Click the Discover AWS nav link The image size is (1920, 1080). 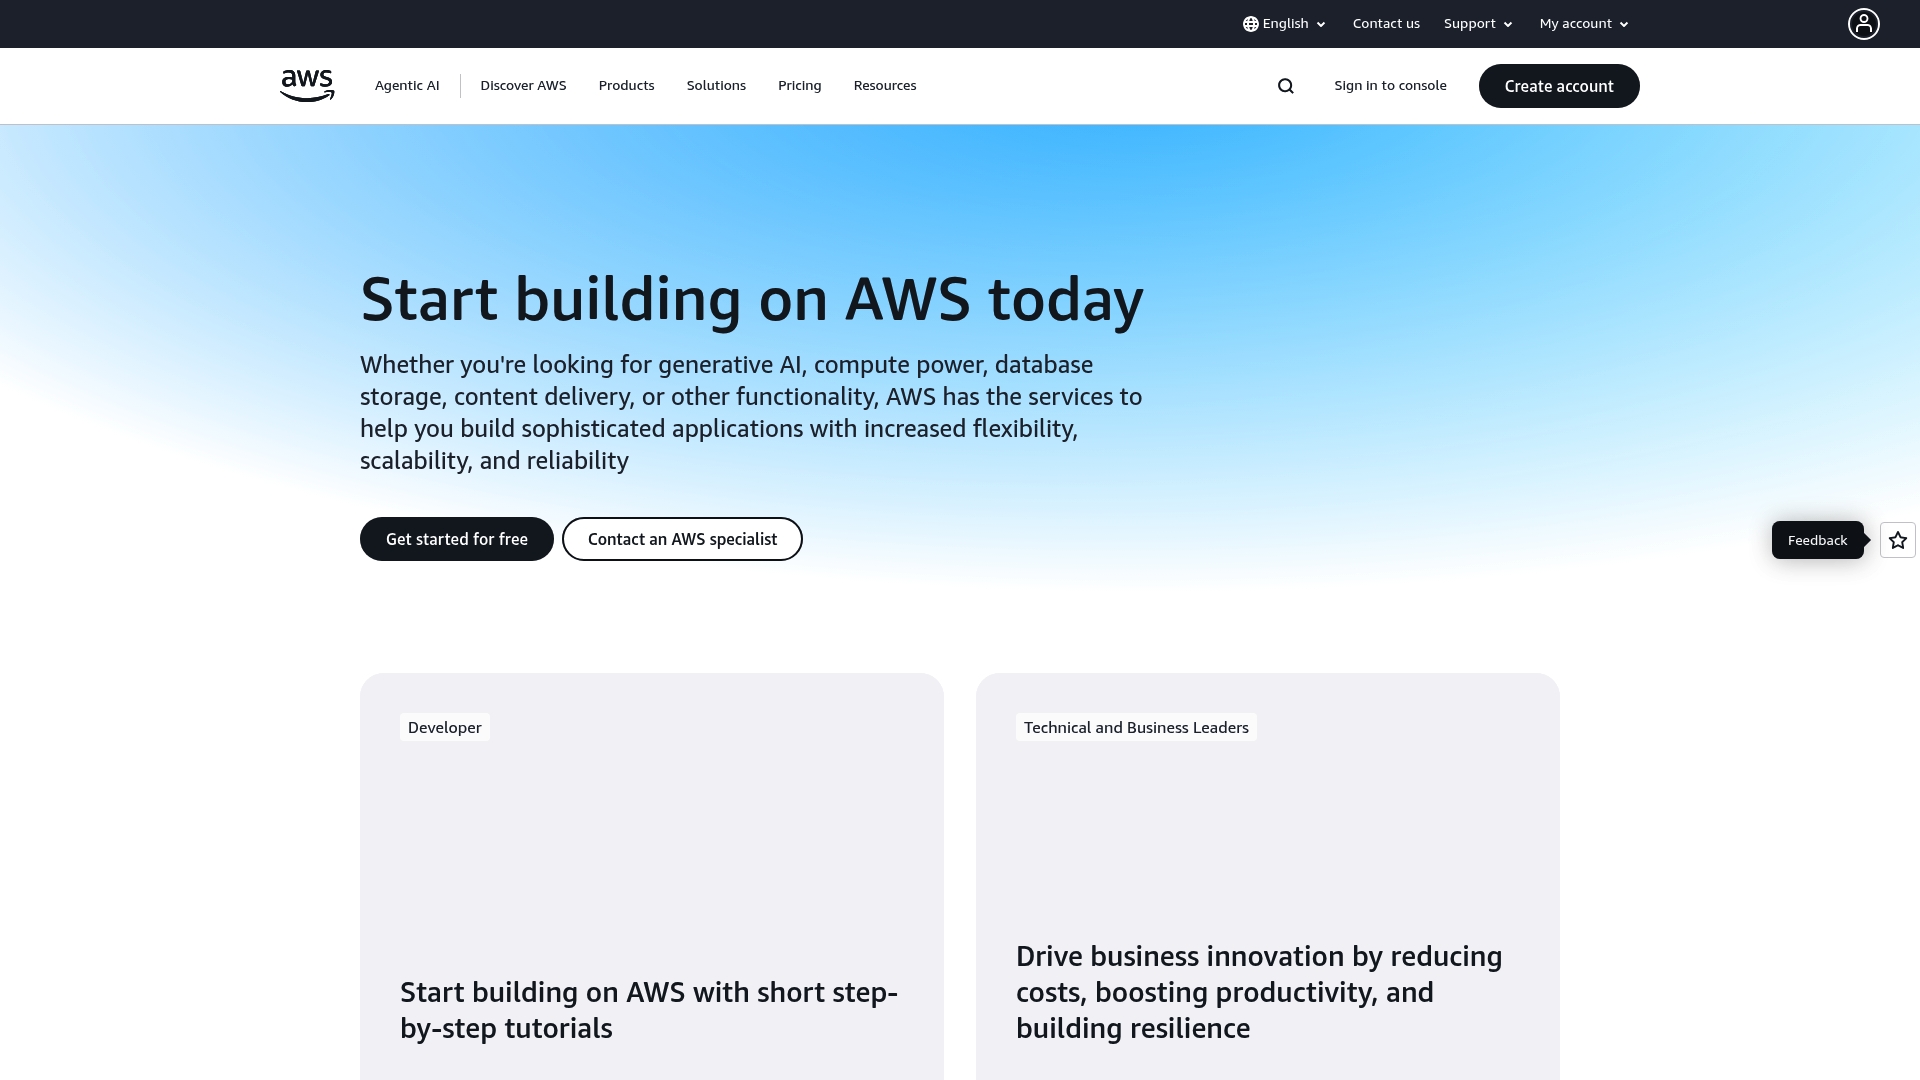(x=523, y=86)
